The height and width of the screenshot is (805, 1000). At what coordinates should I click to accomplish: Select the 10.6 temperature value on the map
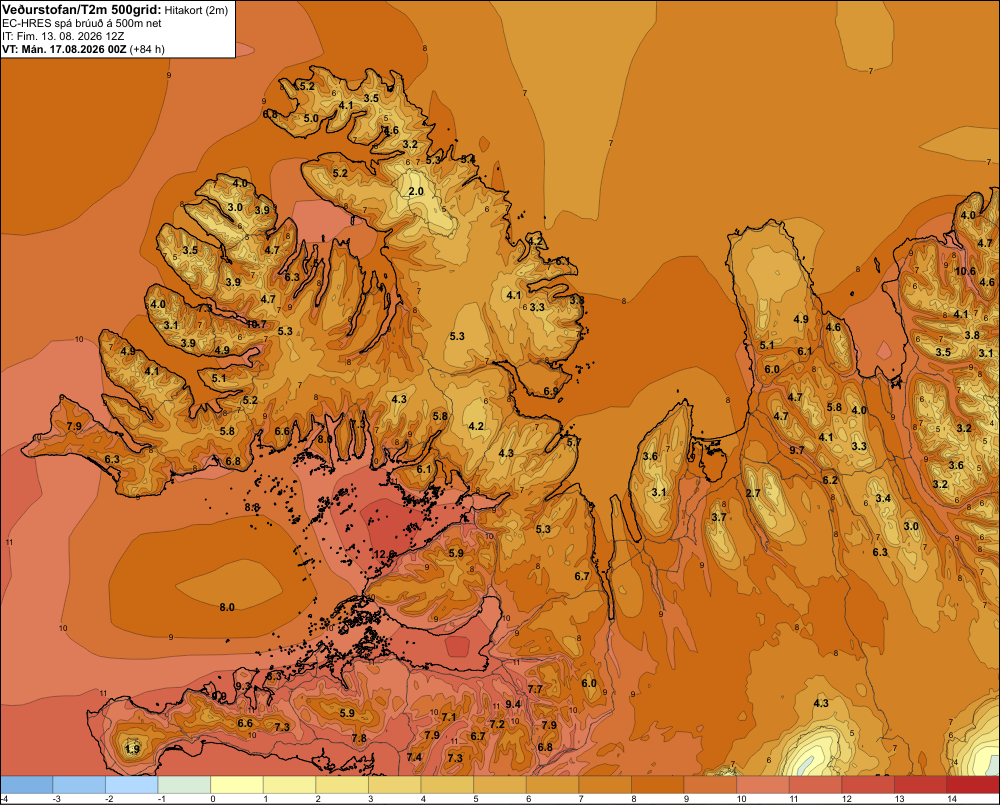pyautogui.click(x=965, y=271)
